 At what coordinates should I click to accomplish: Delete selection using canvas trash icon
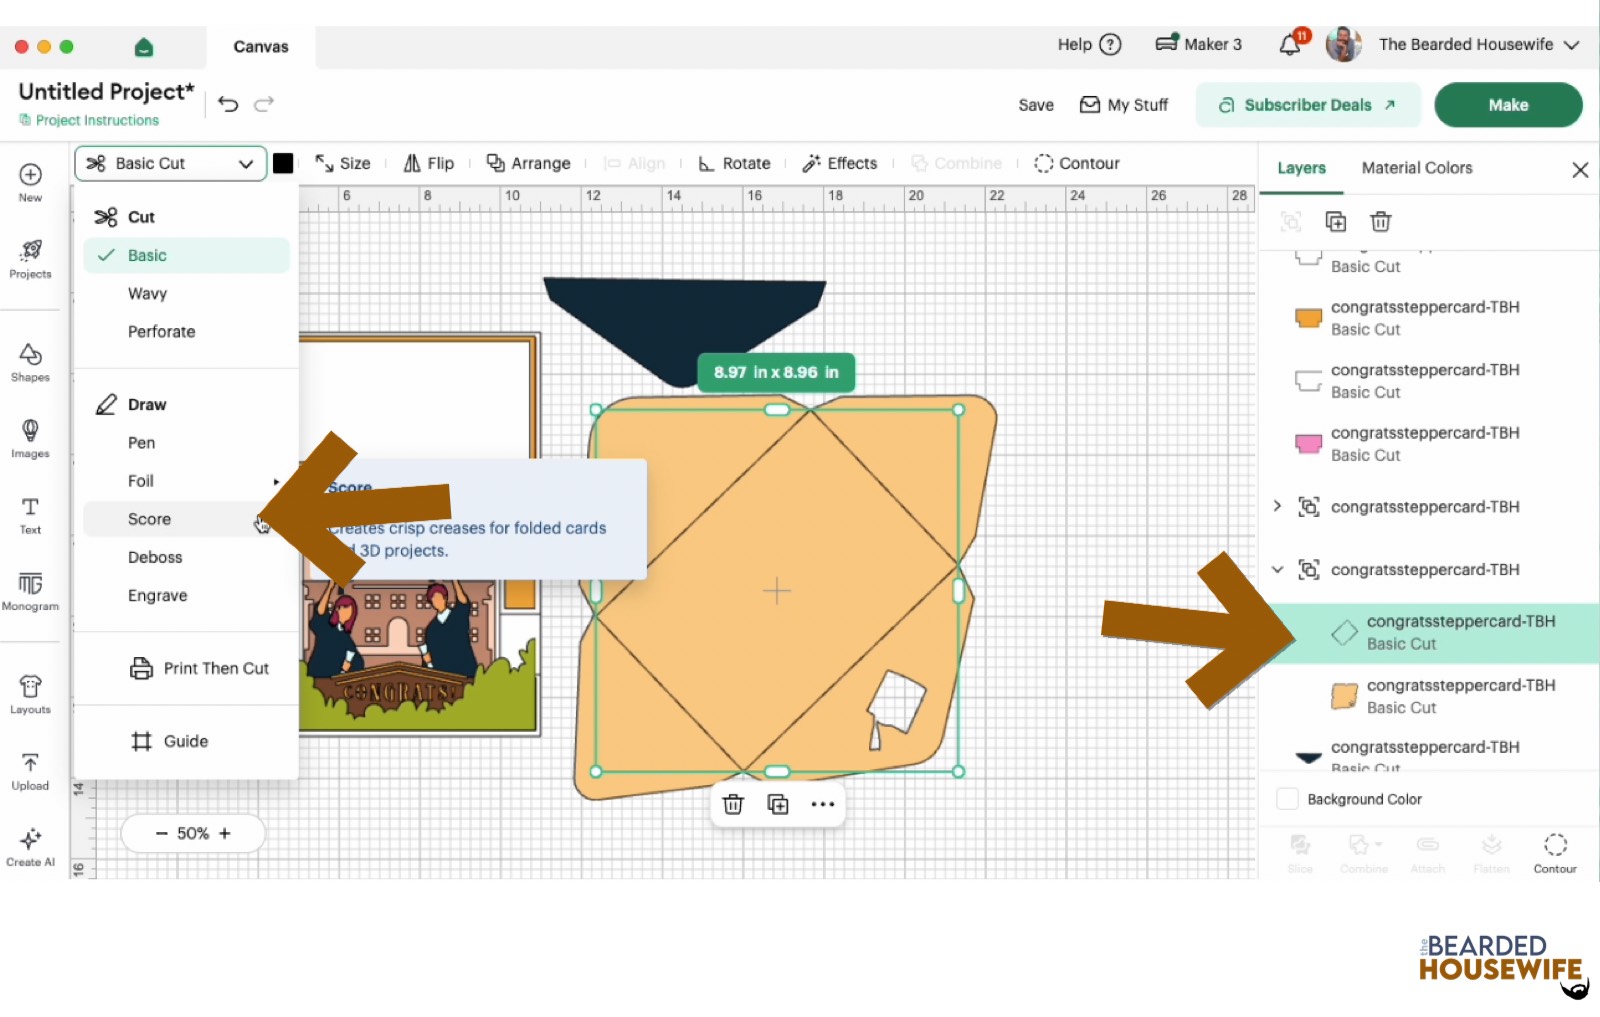733,804
